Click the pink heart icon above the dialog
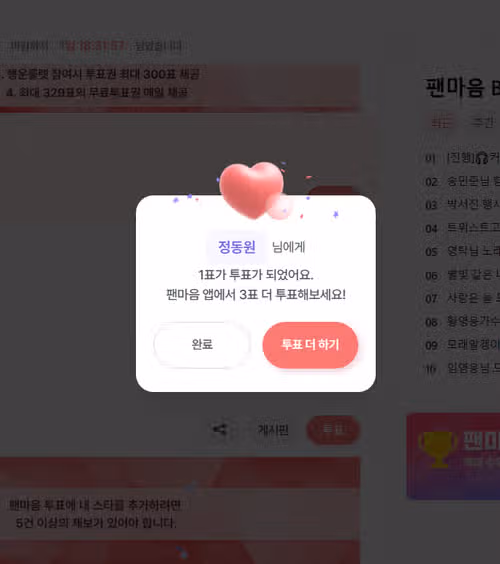Image resolution: width=500 pixels, height=564 pixels. (x=251, y=190)
